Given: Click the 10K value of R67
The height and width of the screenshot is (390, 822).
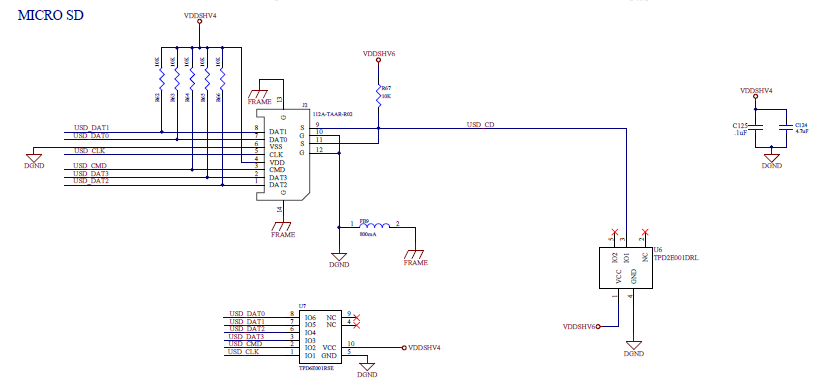Looking at the screenshot, I should pyautogui.click(x=386, y=96).
